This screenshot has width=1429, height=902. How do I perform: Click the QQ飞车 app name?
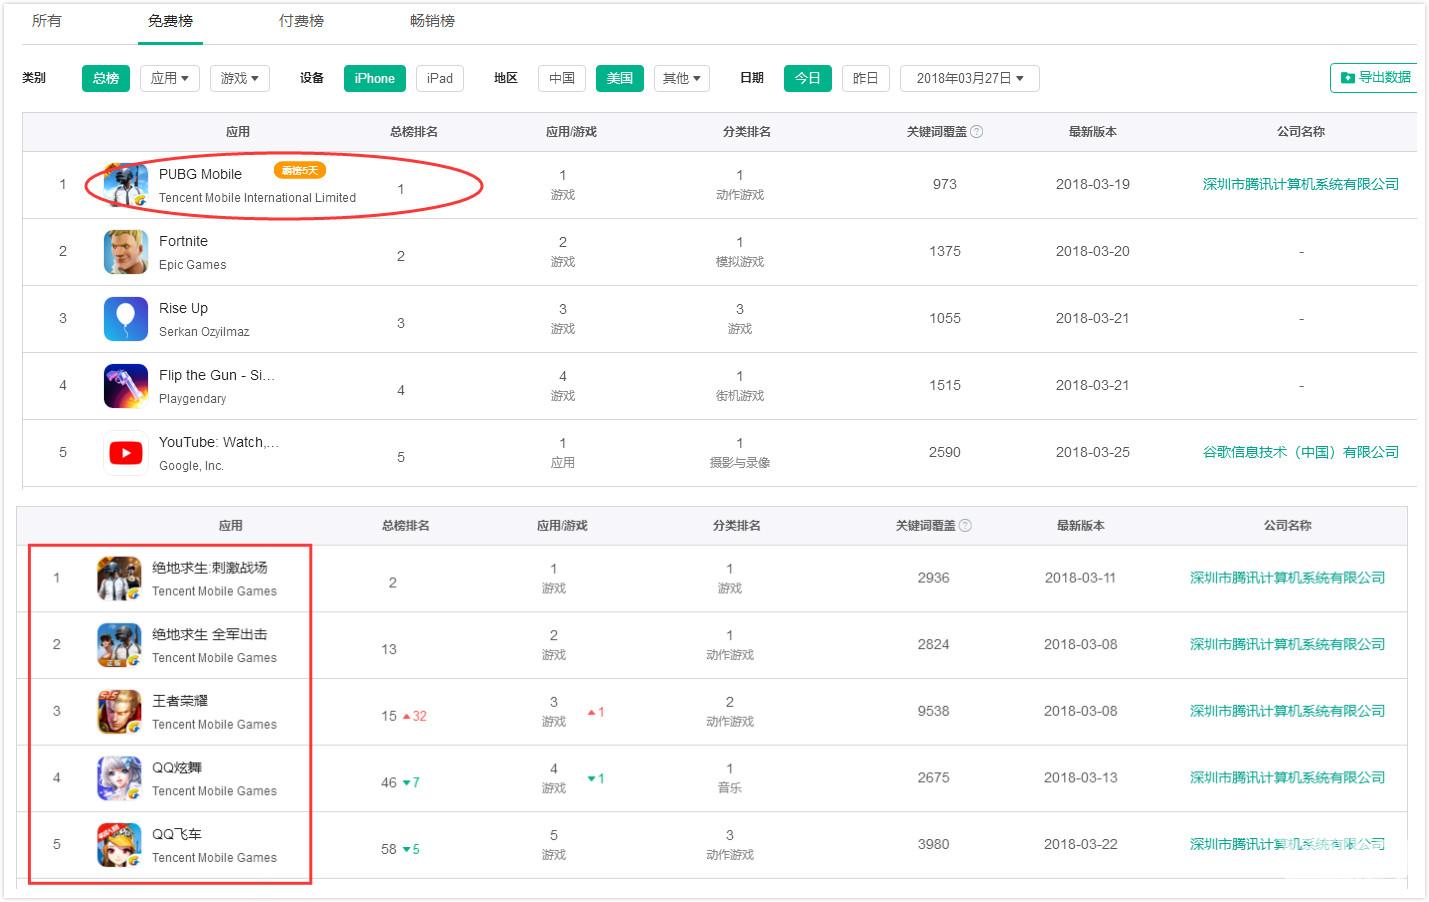177,834
